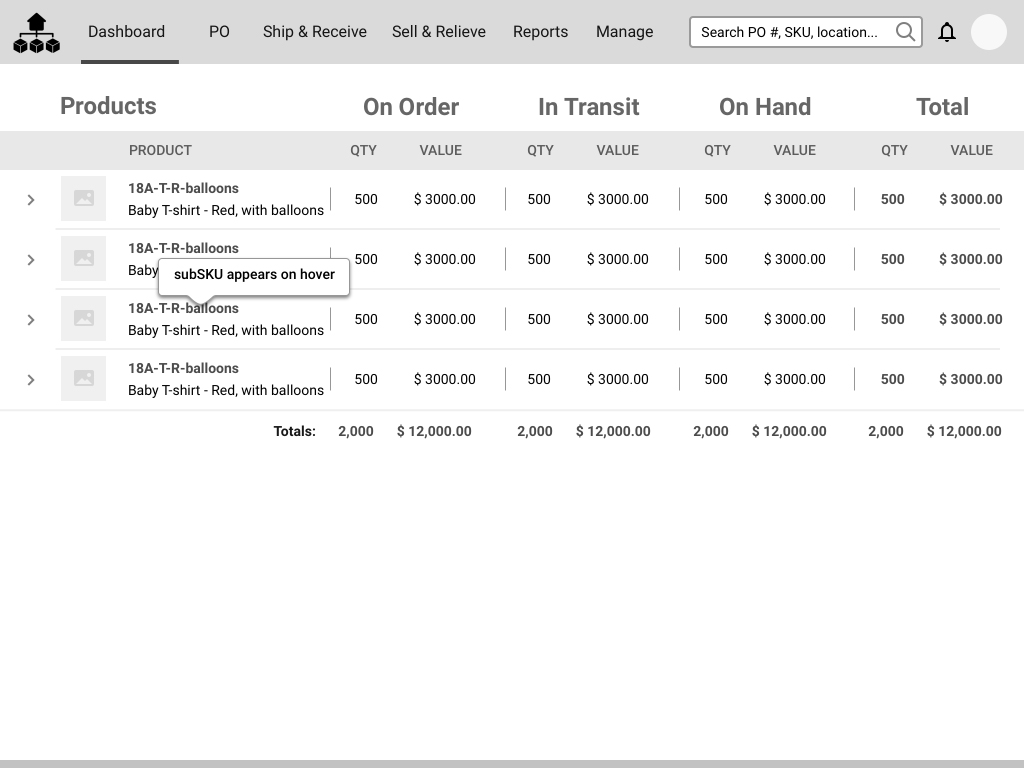Open the user profile avatar circle
1024x768 pixels.
988,32
